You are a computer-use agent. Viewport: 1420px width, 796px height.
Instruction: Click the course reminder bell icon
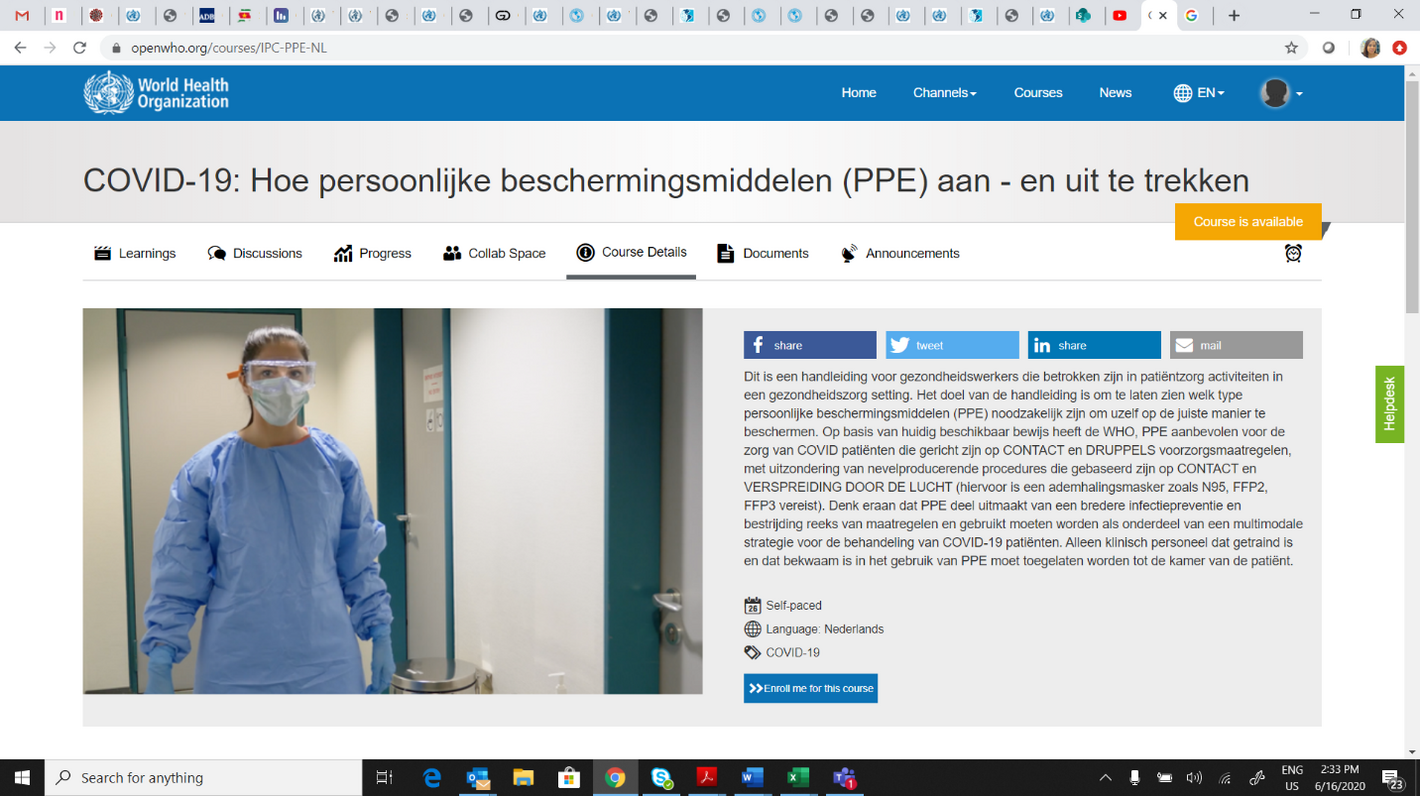coord(1293,253)
